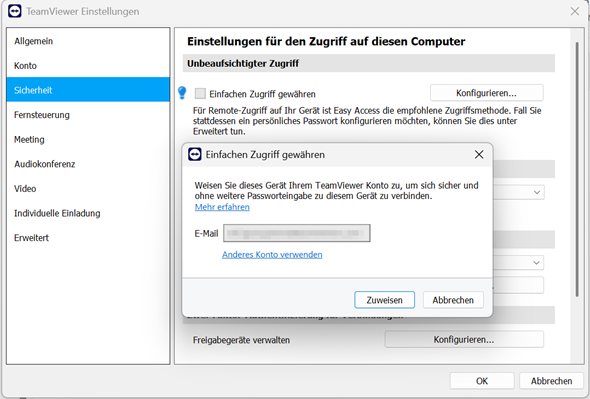Image resolution: width=590 pixels, height=399 pixels.
Task: Click the E-Mail label
Action: 206,233
